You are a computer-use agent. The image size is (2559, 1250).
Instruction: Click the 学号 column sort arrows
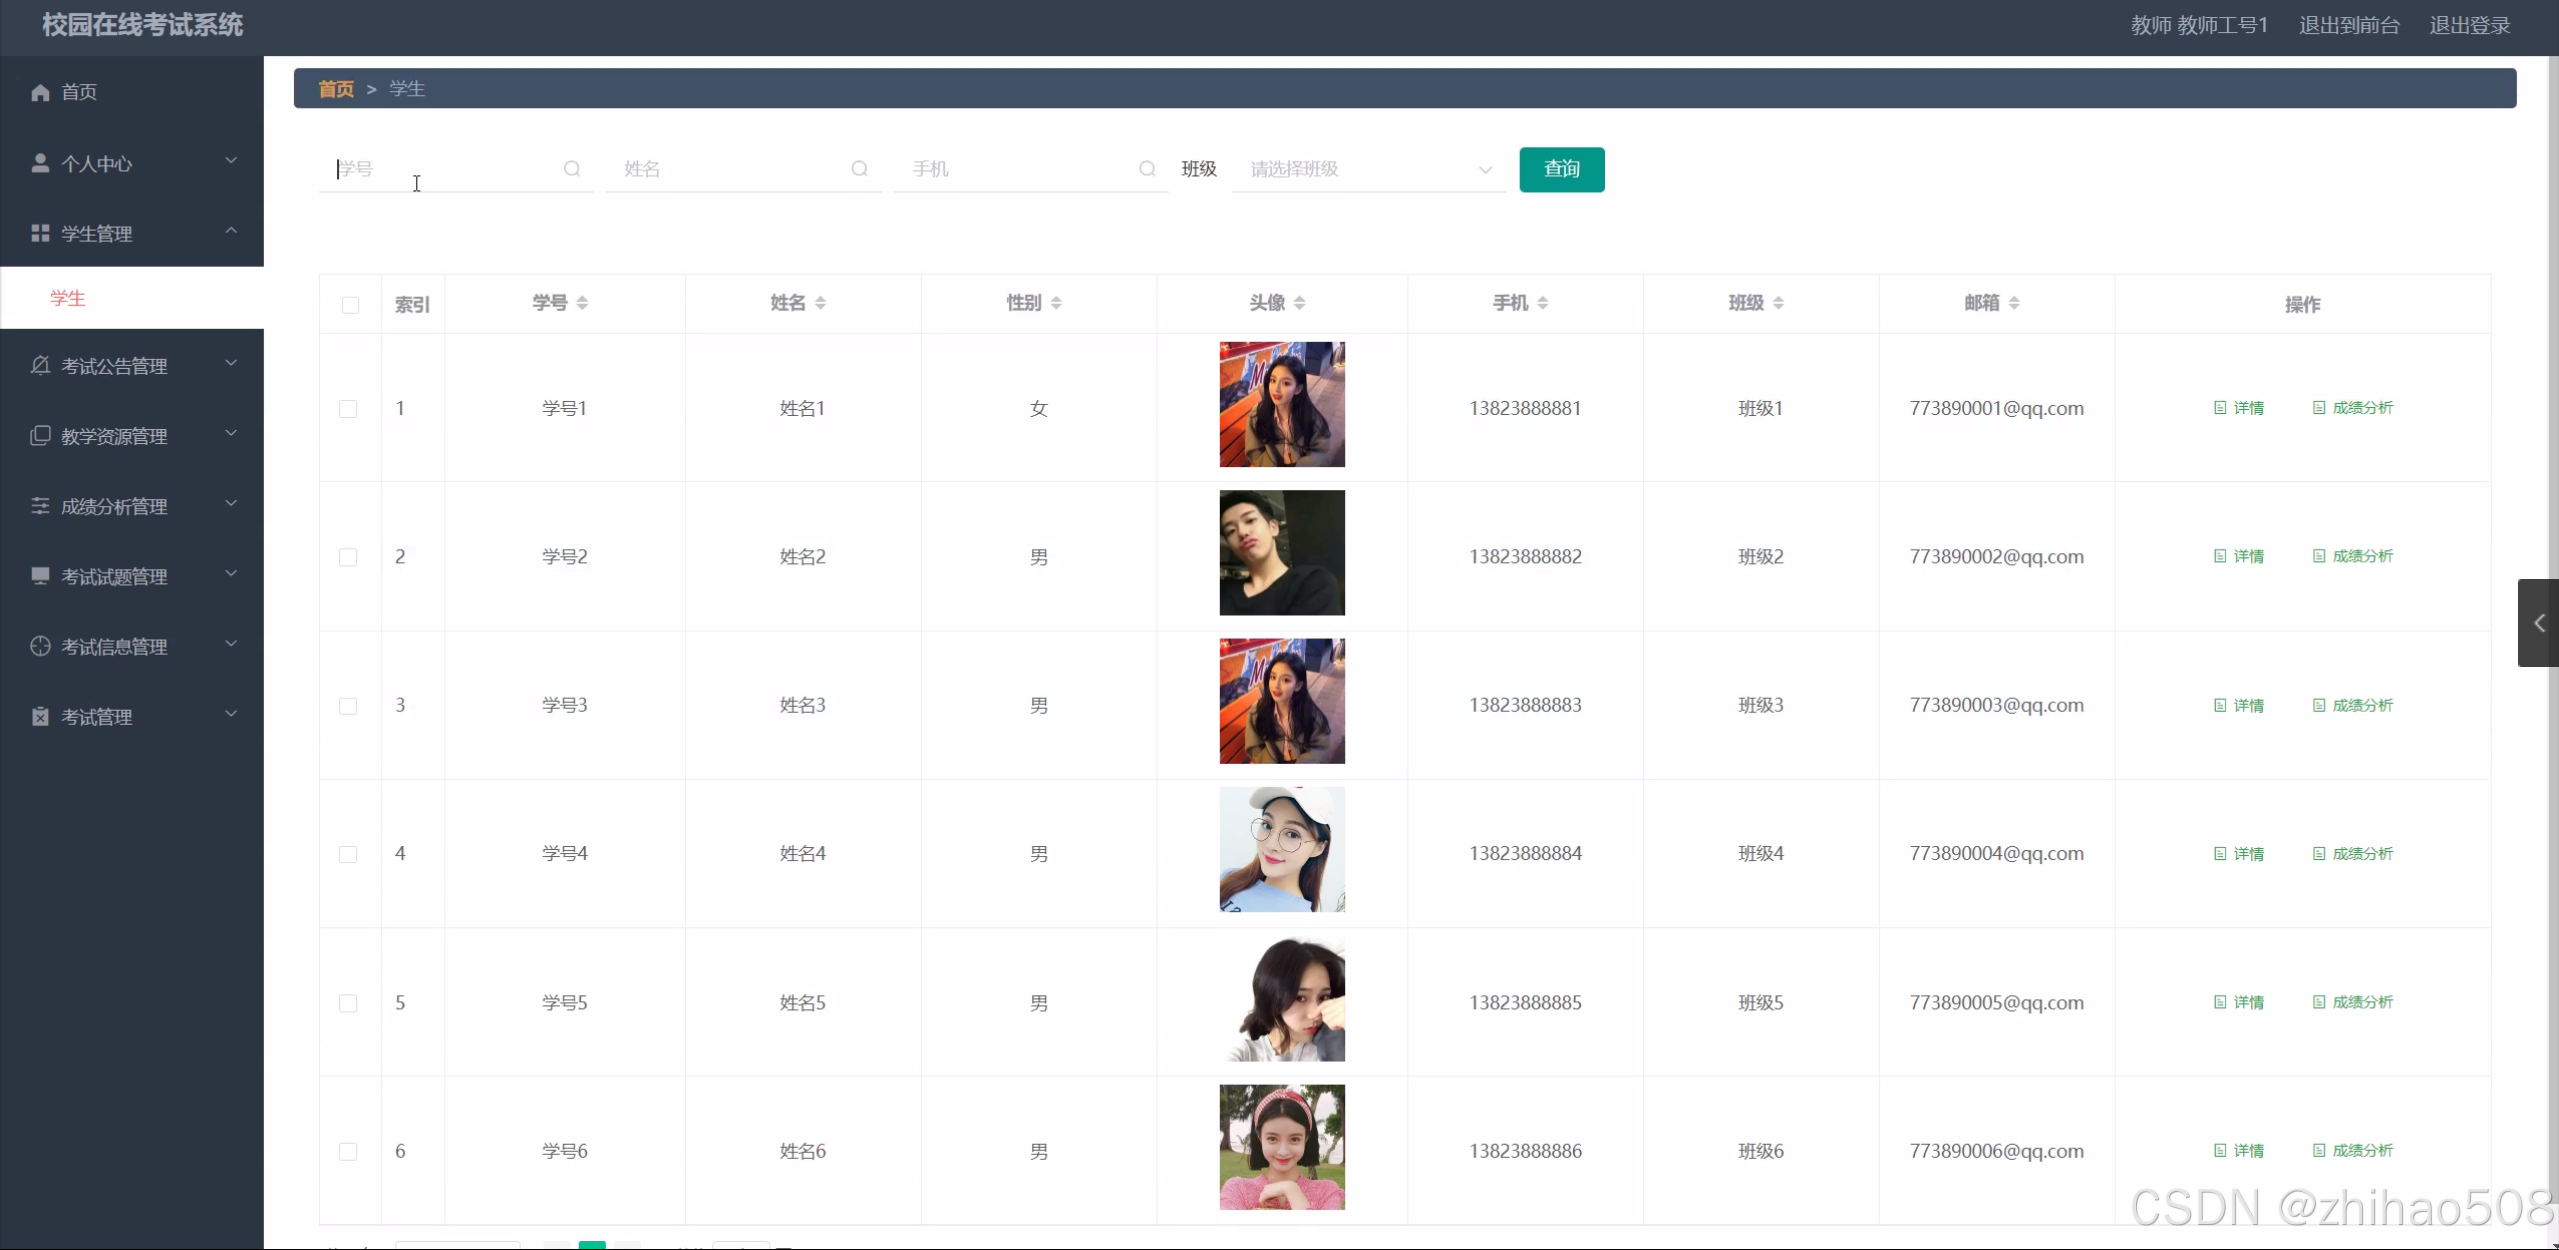[582, 303]
